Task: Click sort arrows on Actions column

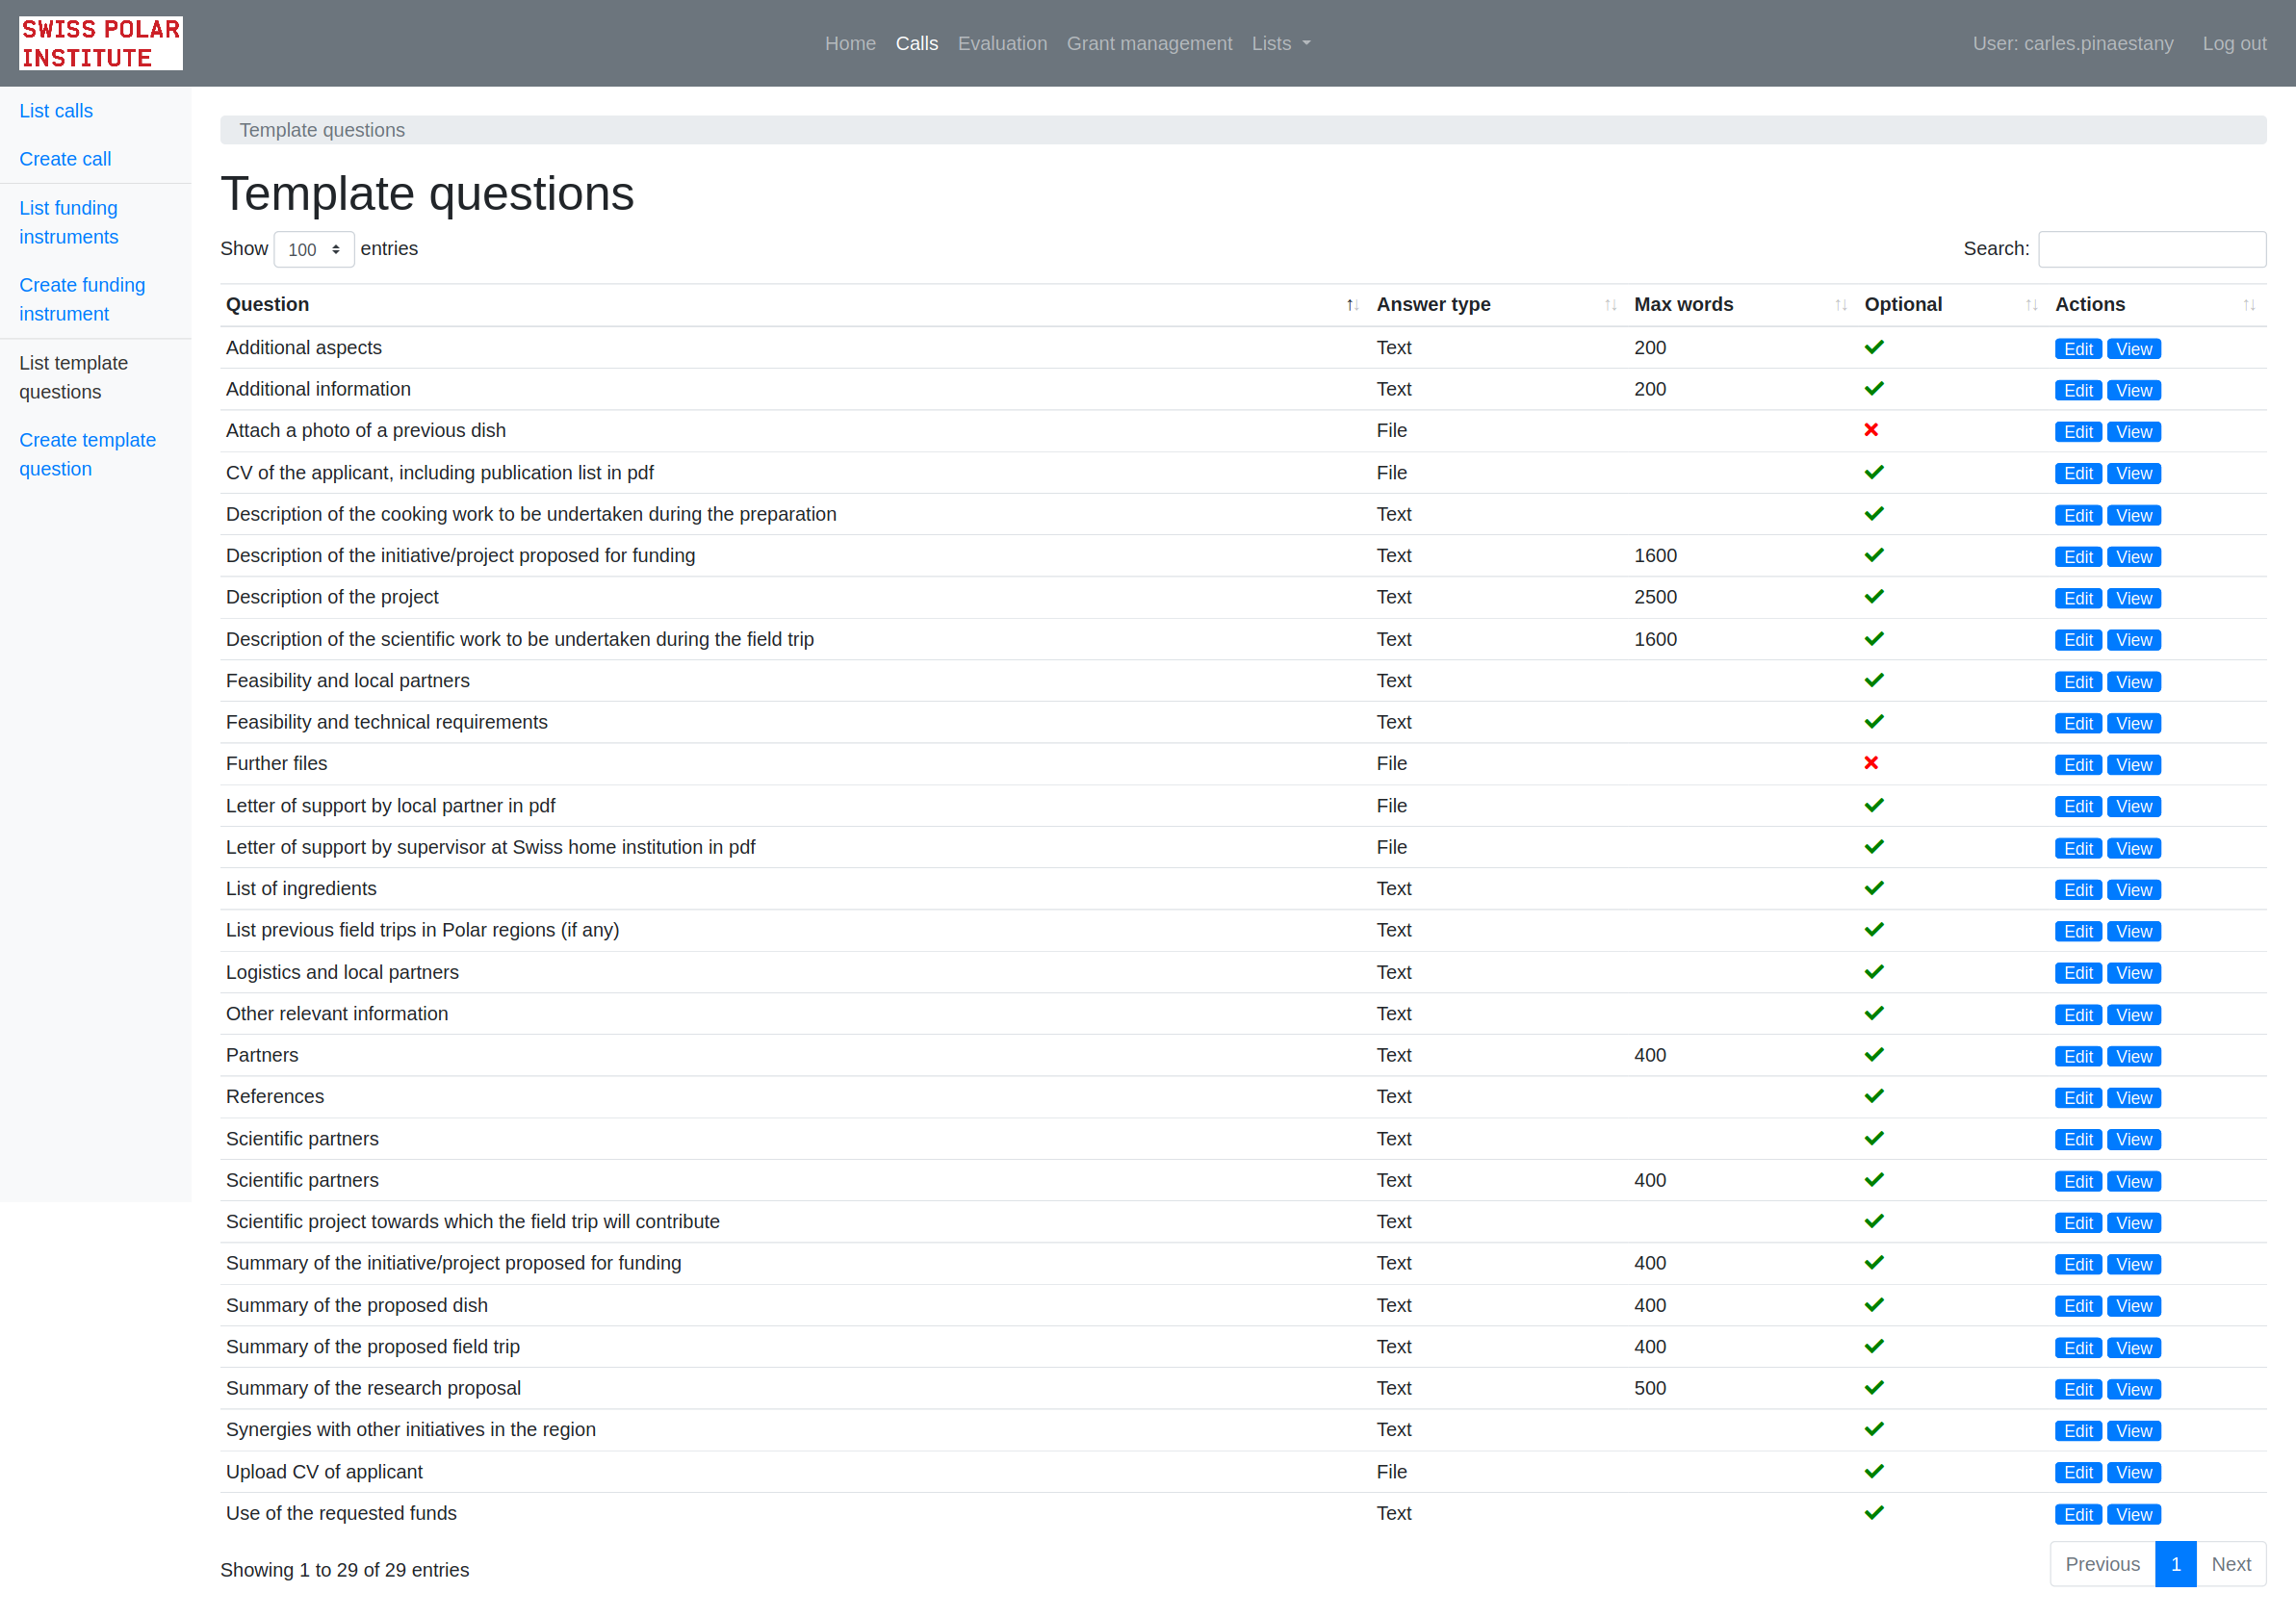Action: (2248, 305)
